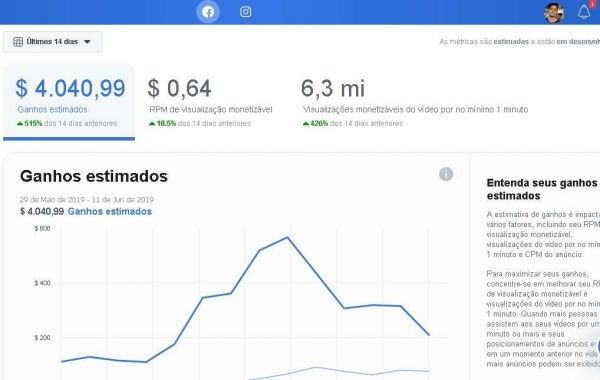This screenshot has width=600, height=380.
Task: Click the $ 0,64 RPM value
Action: coord(179,88)
